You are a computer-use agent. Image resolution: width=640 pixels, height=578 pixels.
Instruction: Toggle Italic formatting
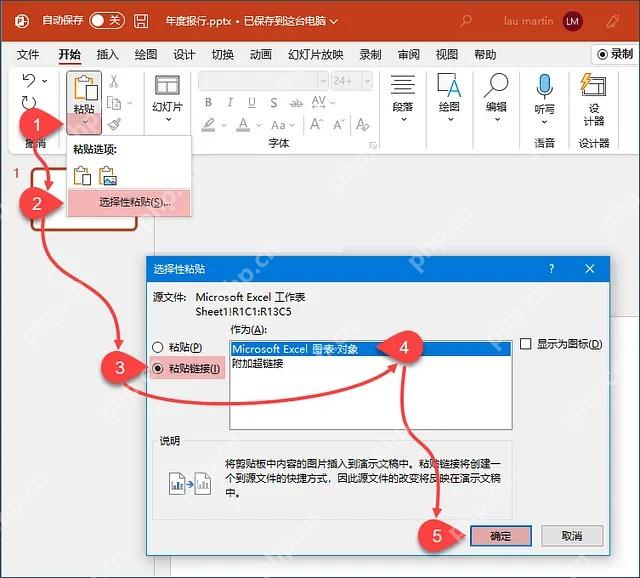[x=230, y=102]
